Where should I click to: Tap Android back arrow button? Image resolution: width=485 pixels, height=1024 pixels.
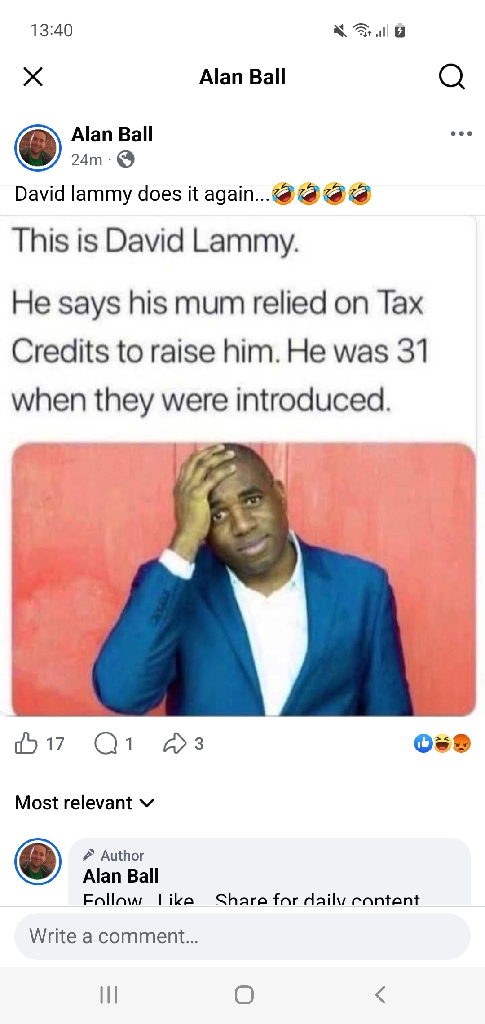(x=381, y=995)
